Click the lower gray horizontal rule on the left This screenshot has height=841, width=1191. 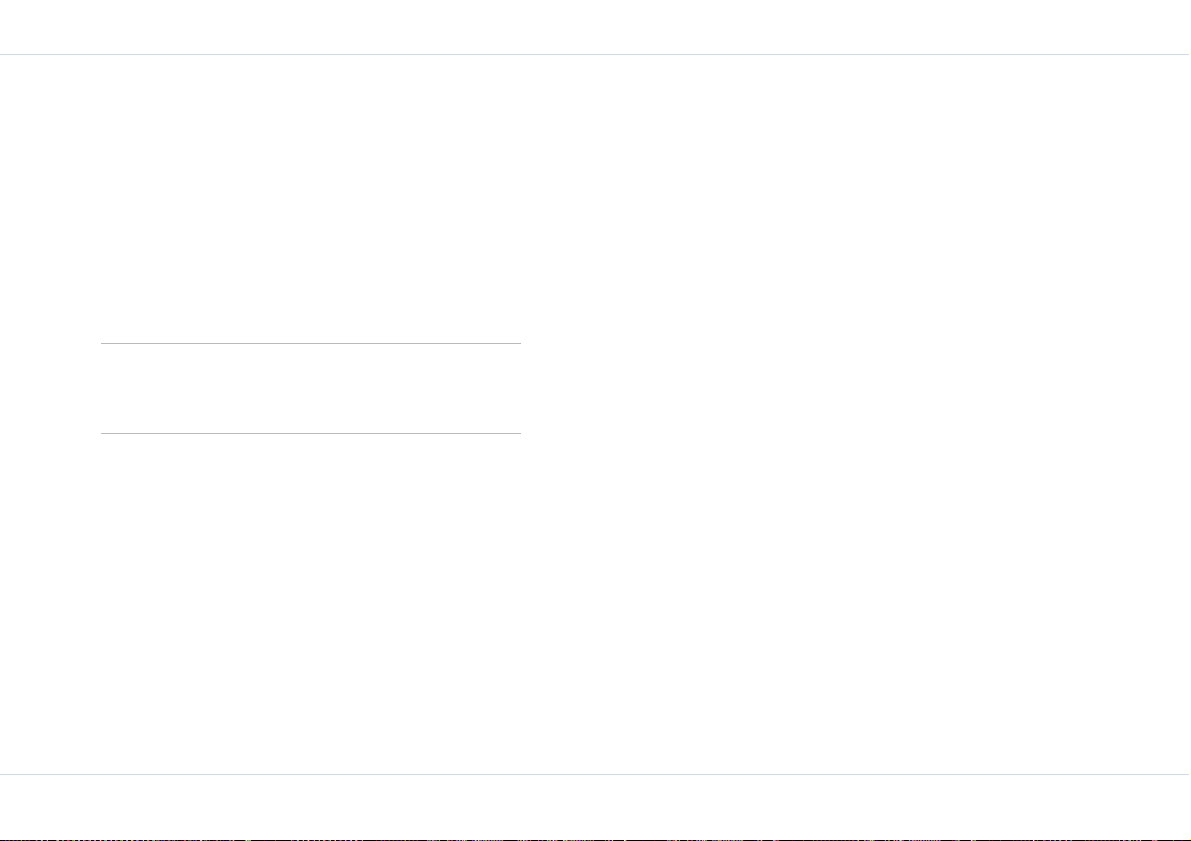311,433
